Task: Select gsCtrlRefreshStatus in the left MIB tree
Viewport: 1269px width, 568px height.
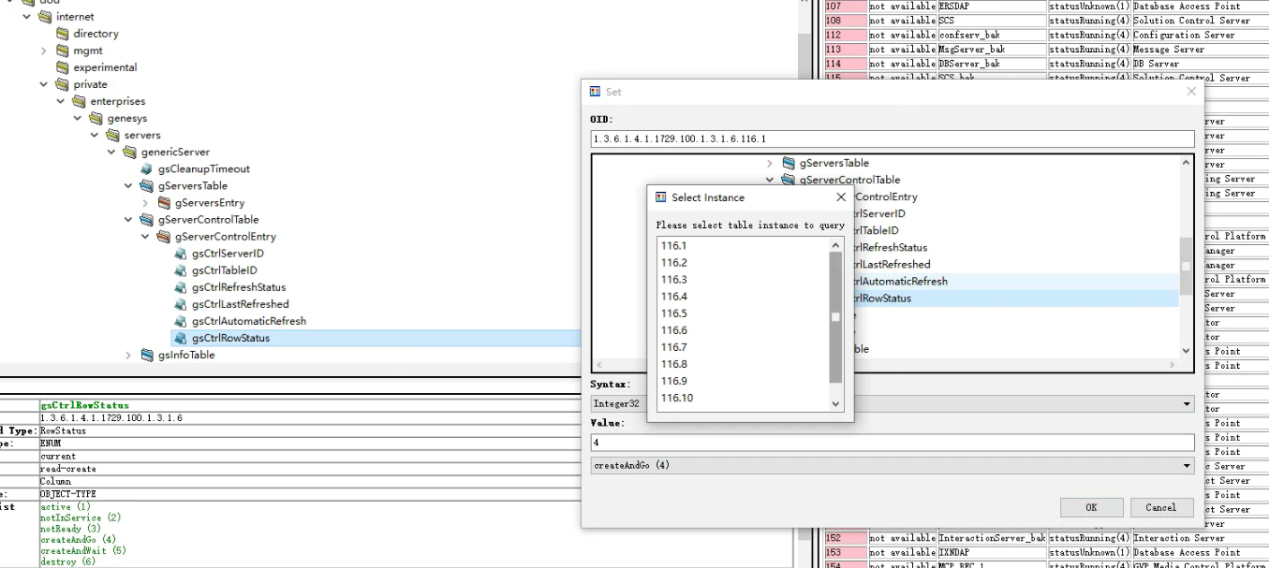Action: [x=238, y=287]
